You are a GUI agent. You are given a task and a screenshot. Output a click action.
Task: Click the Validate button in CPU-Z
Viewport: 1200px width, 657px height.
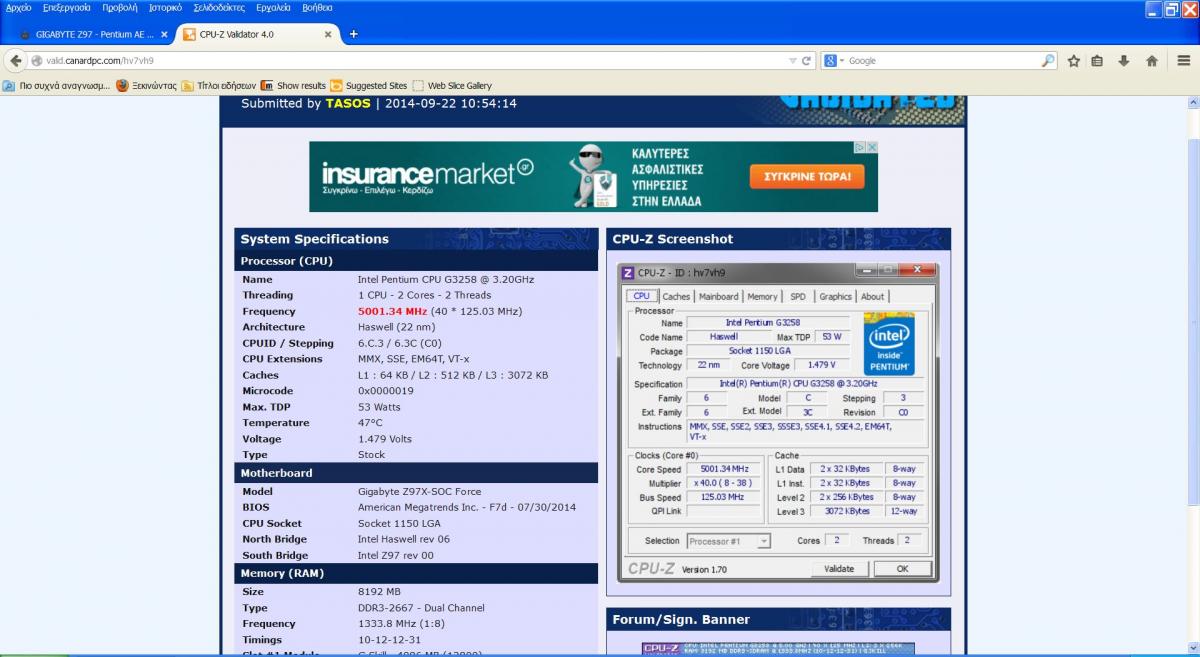pos(839,569)
